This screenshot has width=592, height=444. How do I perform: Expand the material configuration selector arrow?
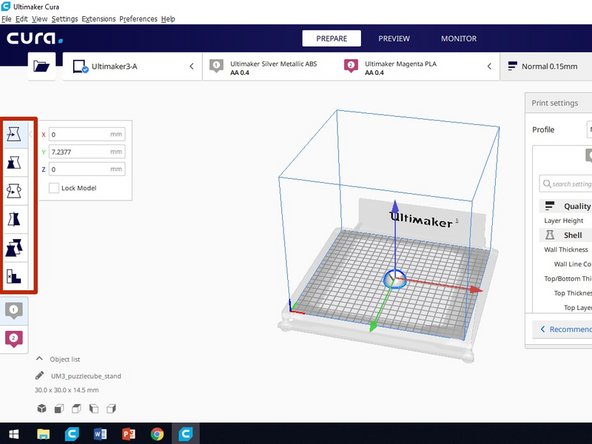[489, 66]
